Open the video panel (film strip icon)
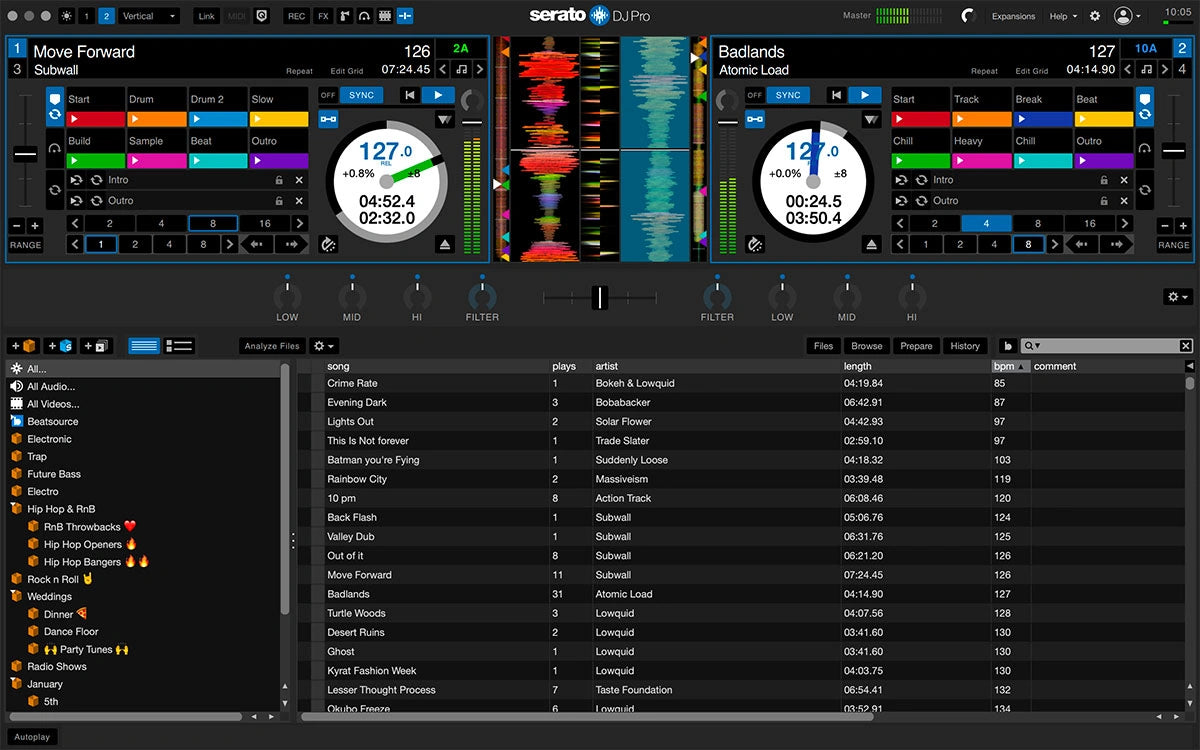 385,16
